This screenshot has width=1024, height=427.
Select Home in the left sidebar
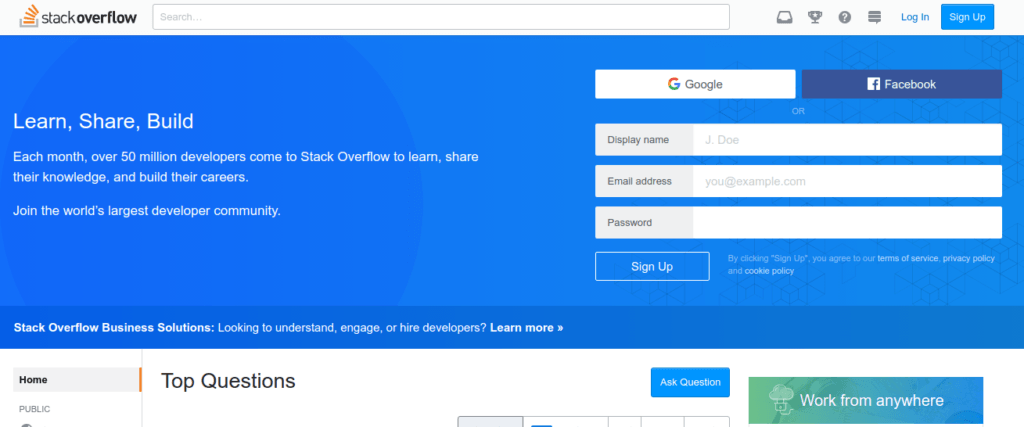[x=34, y=380]
